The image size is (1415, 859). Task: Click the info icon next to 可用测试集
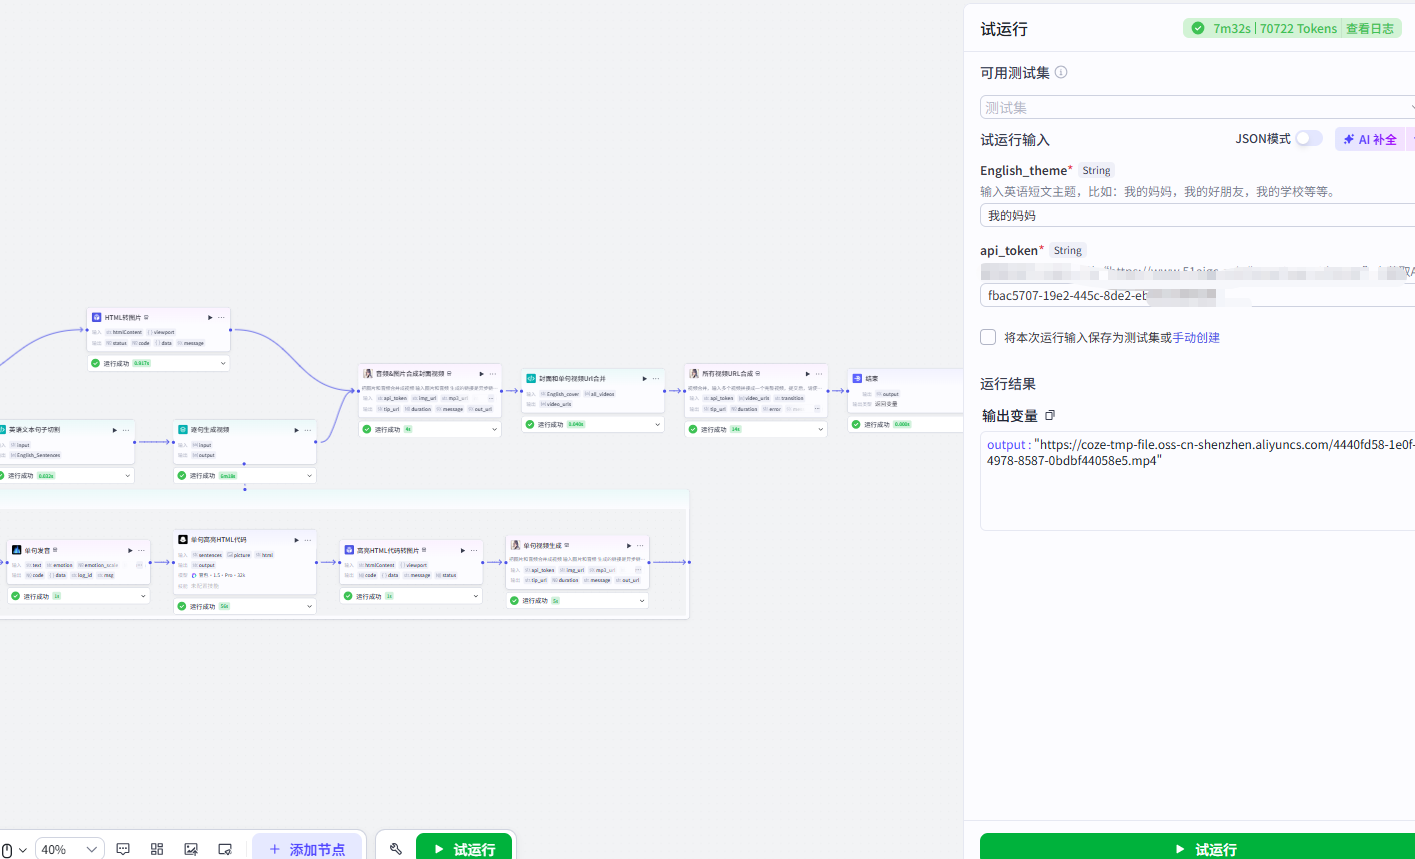(1061, 72)
